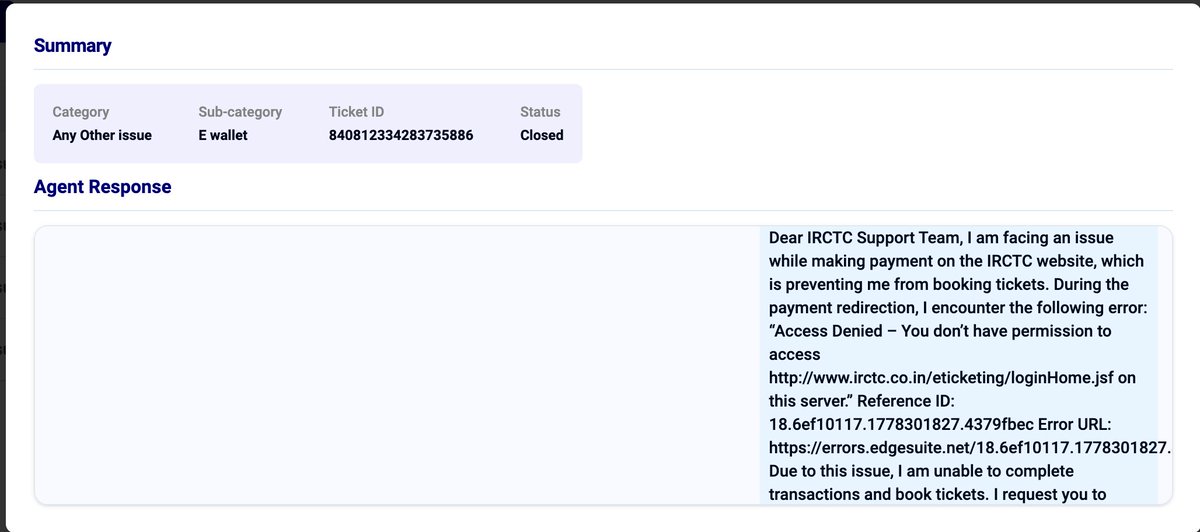Select the Category label
Viewport: 1200px width, 532px height.
click(81, 112)
